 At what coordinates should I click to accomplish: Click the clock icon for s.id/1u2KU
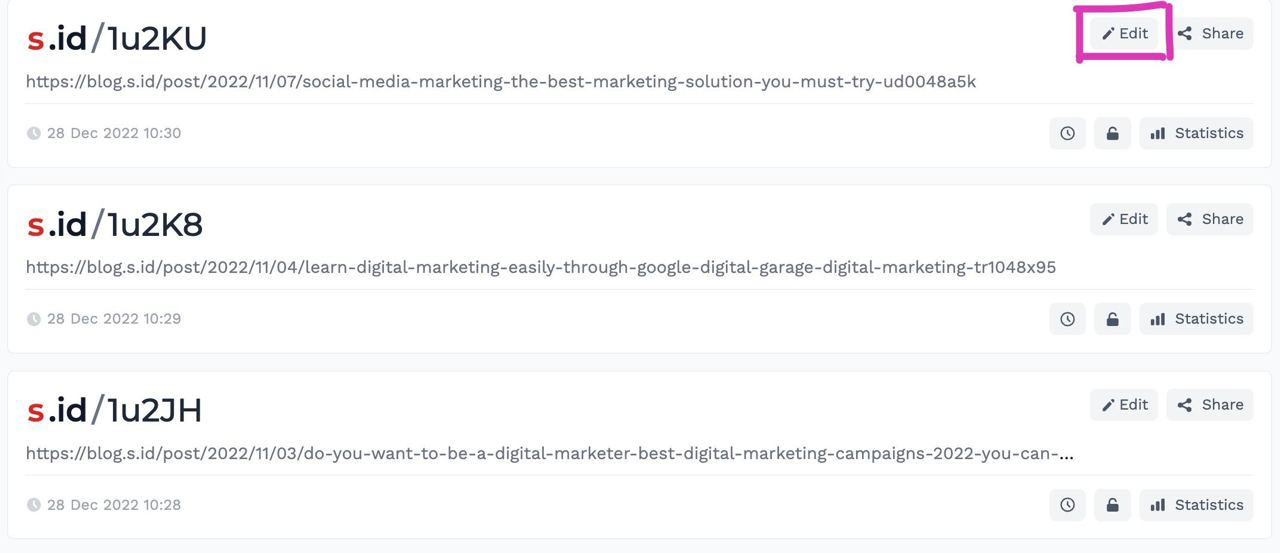pos(1067,133)
